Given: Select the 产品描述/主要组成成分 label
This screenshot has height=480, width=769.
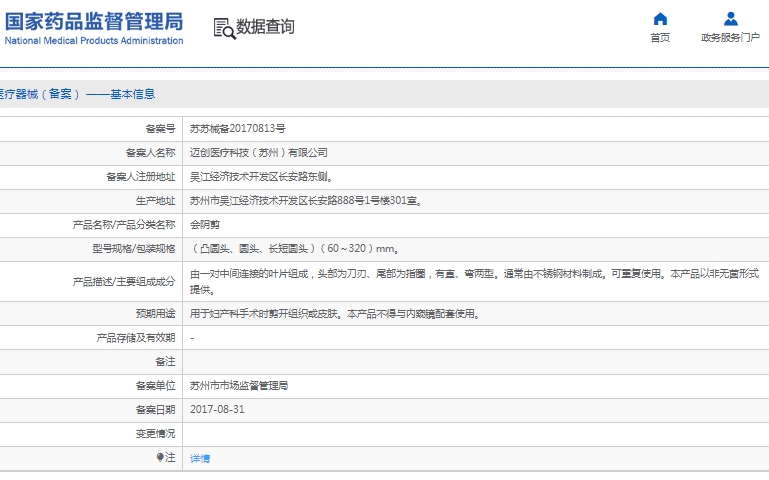Looking at the screenshot, I should click(x=124, y=281).
